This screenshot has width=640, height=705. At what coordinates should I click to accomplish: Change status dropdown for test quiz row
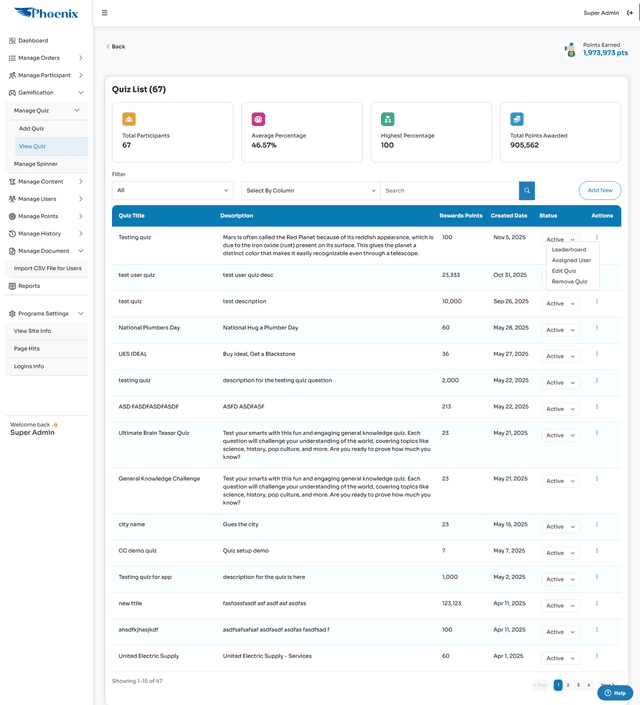[x=560, y=304]
